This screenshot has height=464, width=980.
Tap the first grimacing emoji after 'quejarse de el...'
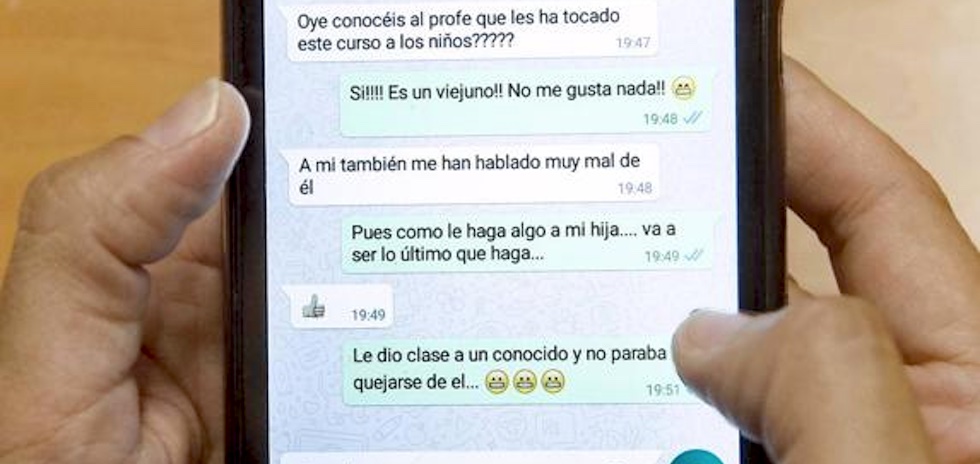tap(496, 381)
